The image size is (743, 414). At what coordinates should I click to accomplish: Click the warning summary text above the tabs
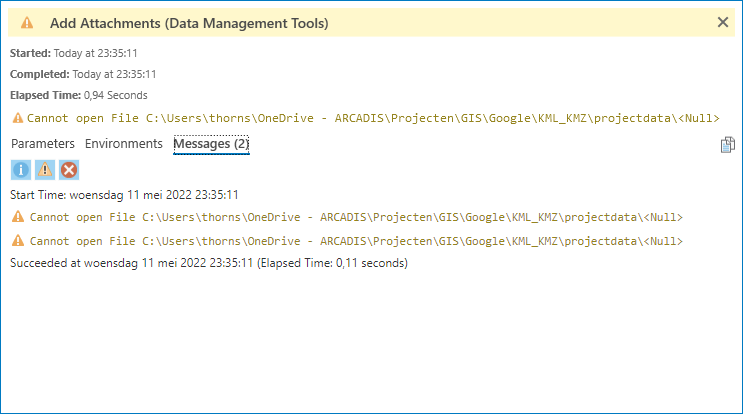[372, 118]
